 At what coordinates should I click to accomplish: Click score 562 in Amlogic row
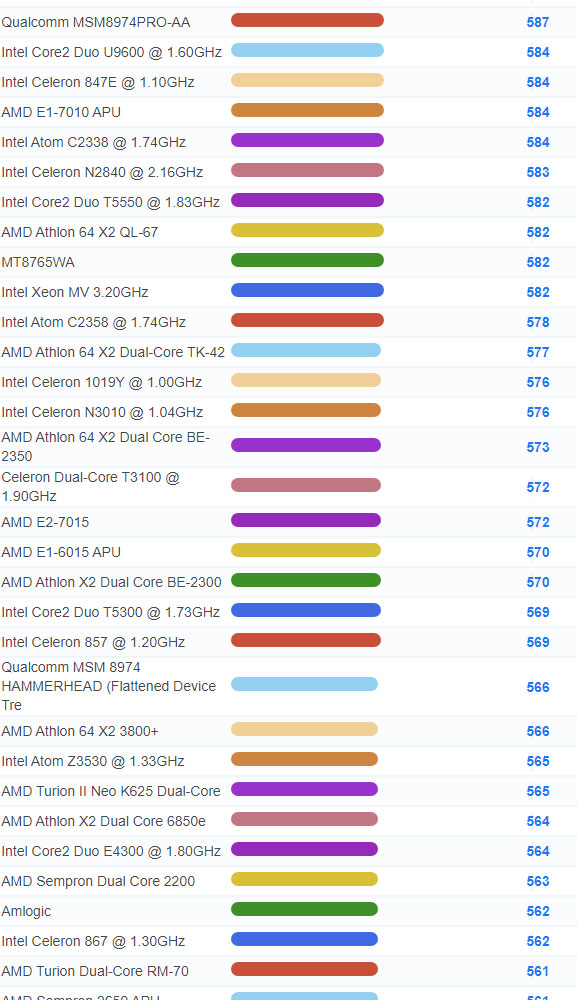point(538,911)
